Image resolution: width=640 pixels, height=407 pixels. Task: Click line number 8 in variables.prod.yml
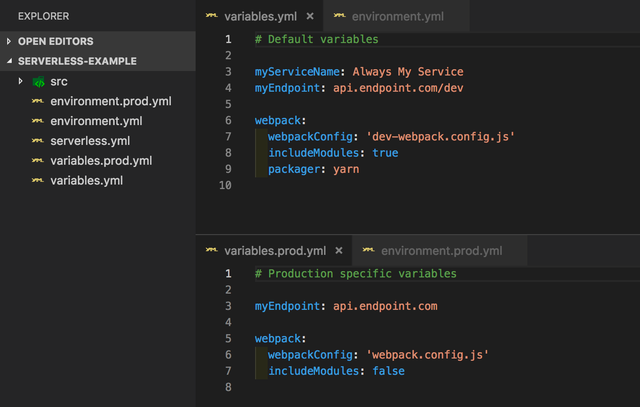pos(229,387)
